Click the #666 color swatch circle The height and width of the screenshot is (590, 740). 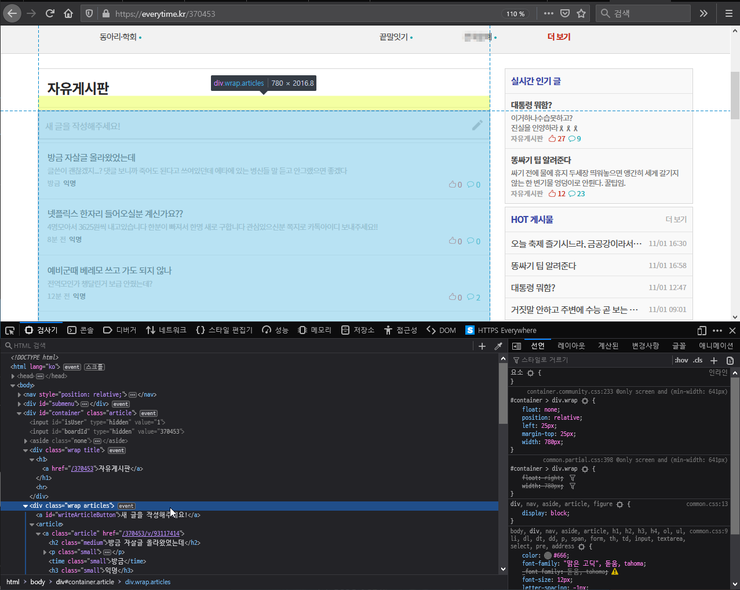(x=547, y=556)
